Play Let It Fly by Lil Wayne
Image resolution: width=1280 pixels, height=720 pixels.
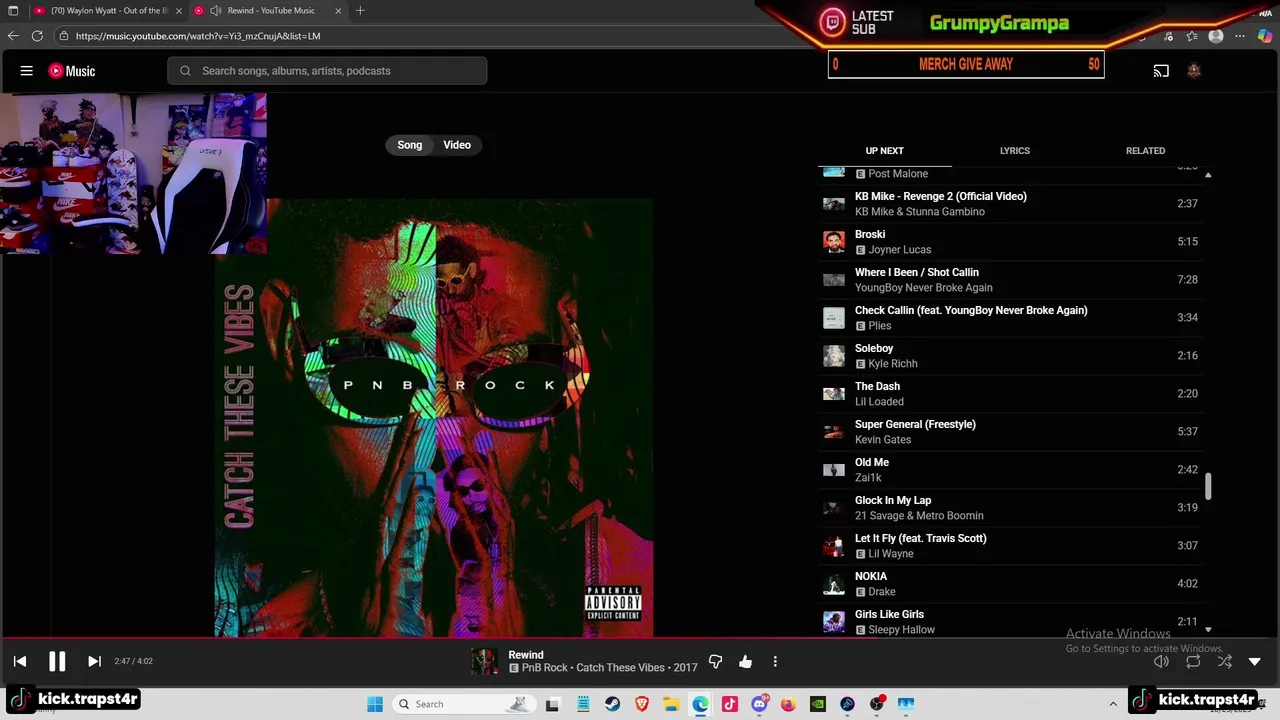1010,546
